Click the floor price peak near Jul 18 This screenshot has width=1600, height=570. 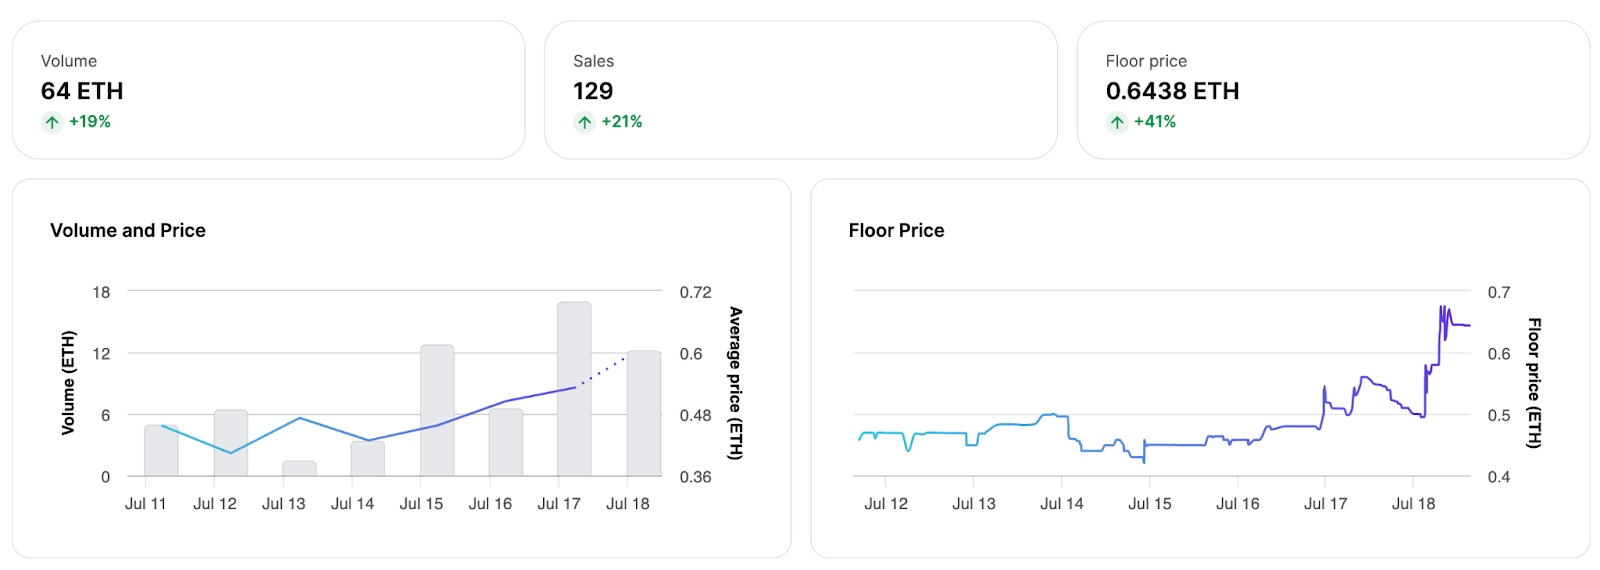point(1442,309)
